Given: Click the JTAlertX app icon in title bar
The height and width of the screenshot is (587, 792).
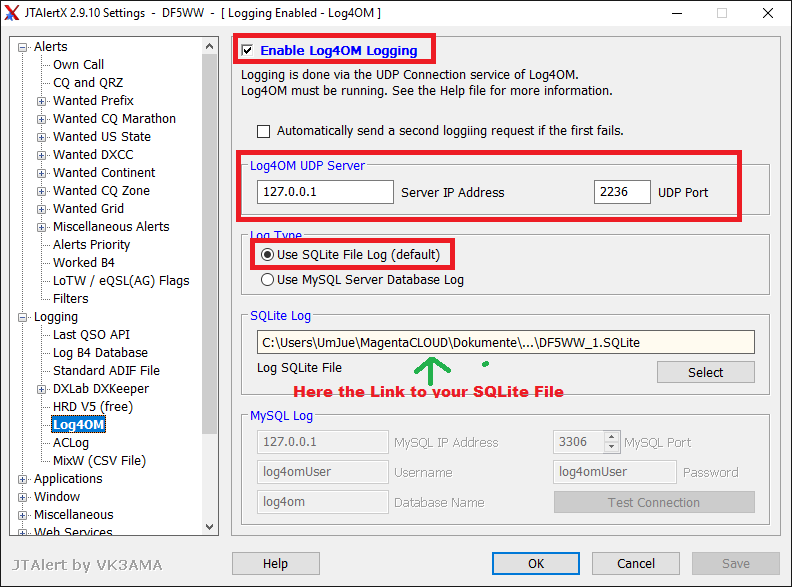Looking at the screenshot, I should [x=11, y=12].
